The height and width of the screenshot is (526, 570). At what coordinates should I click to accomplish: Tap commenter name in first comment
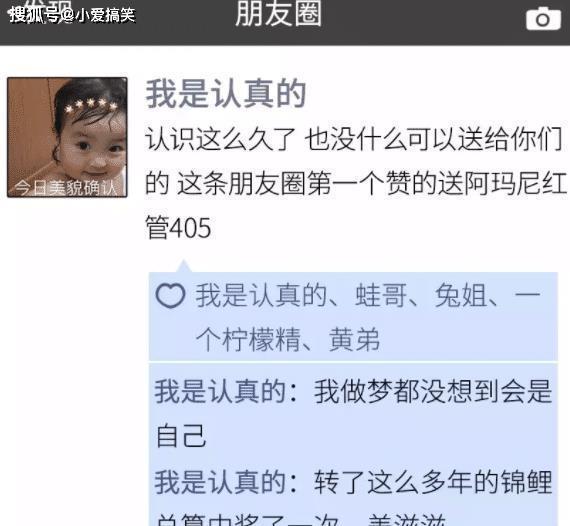tap(221, 392)
